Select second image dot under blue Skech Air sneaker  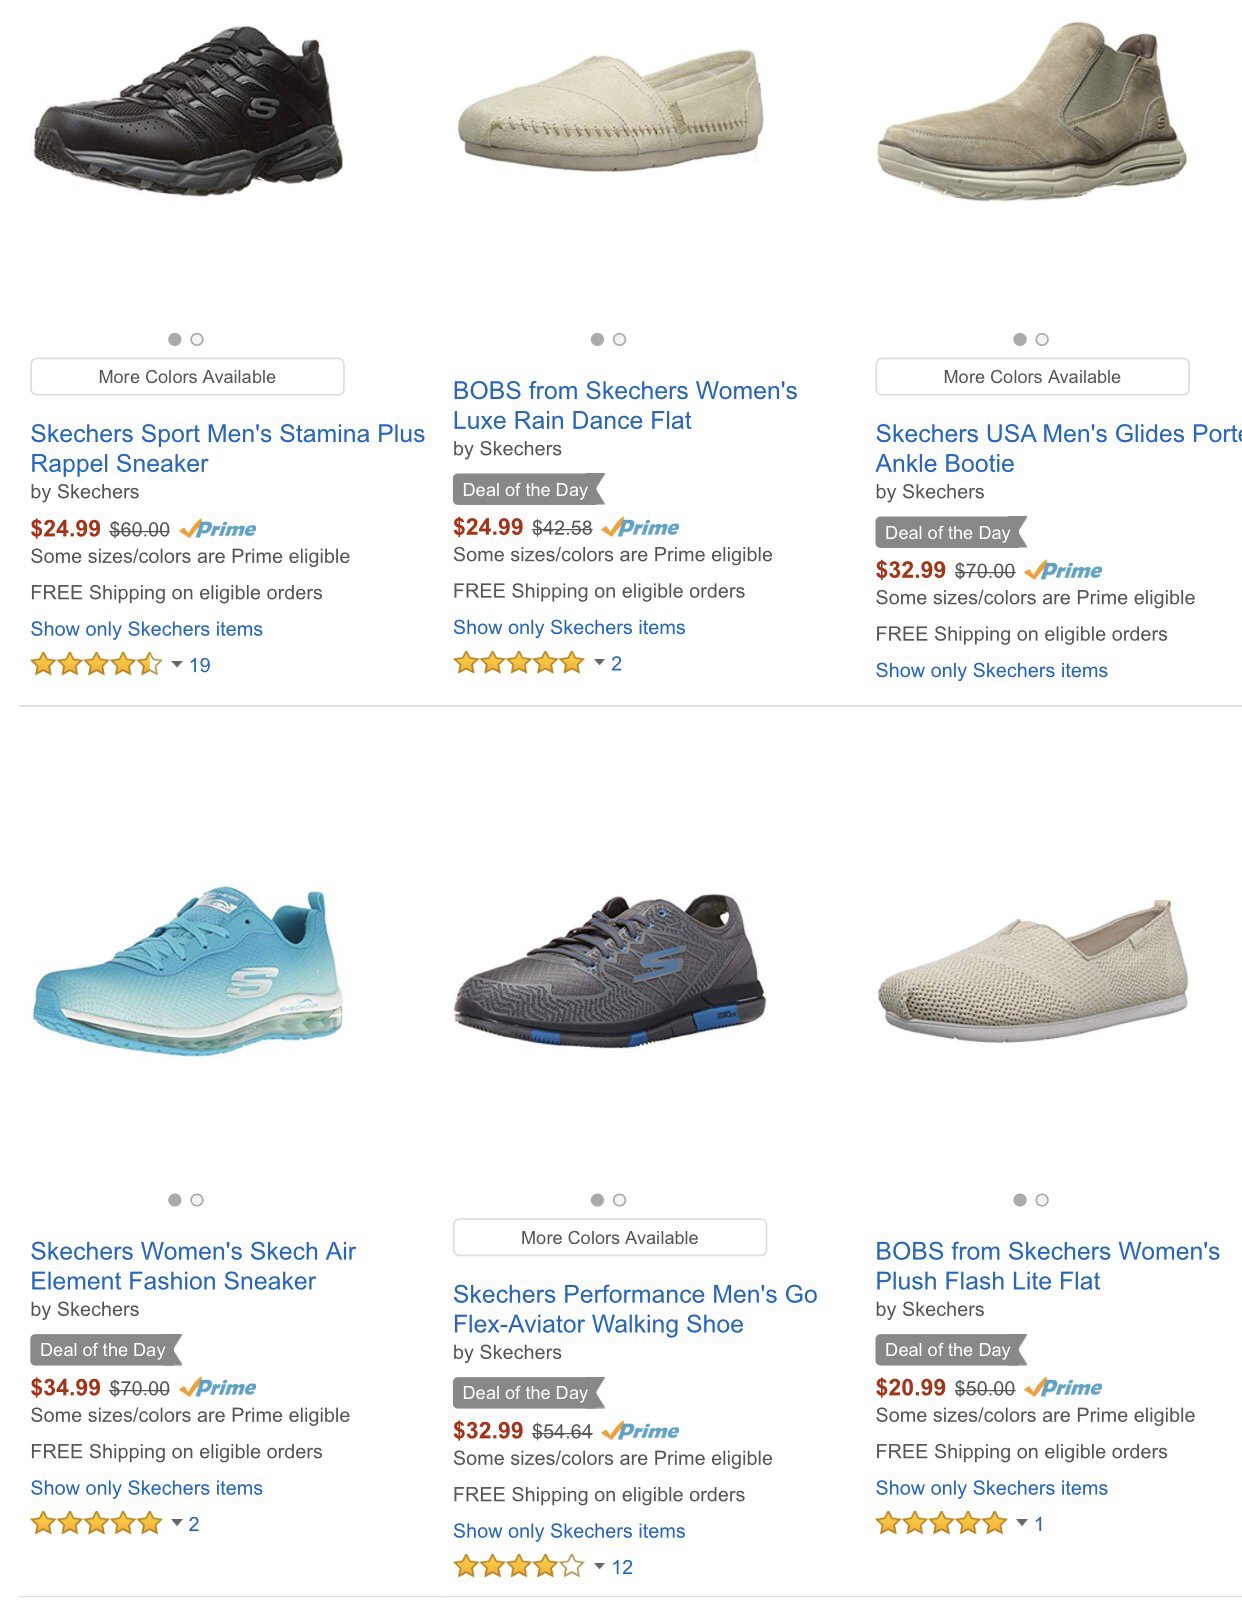(x=197, y=1200)
